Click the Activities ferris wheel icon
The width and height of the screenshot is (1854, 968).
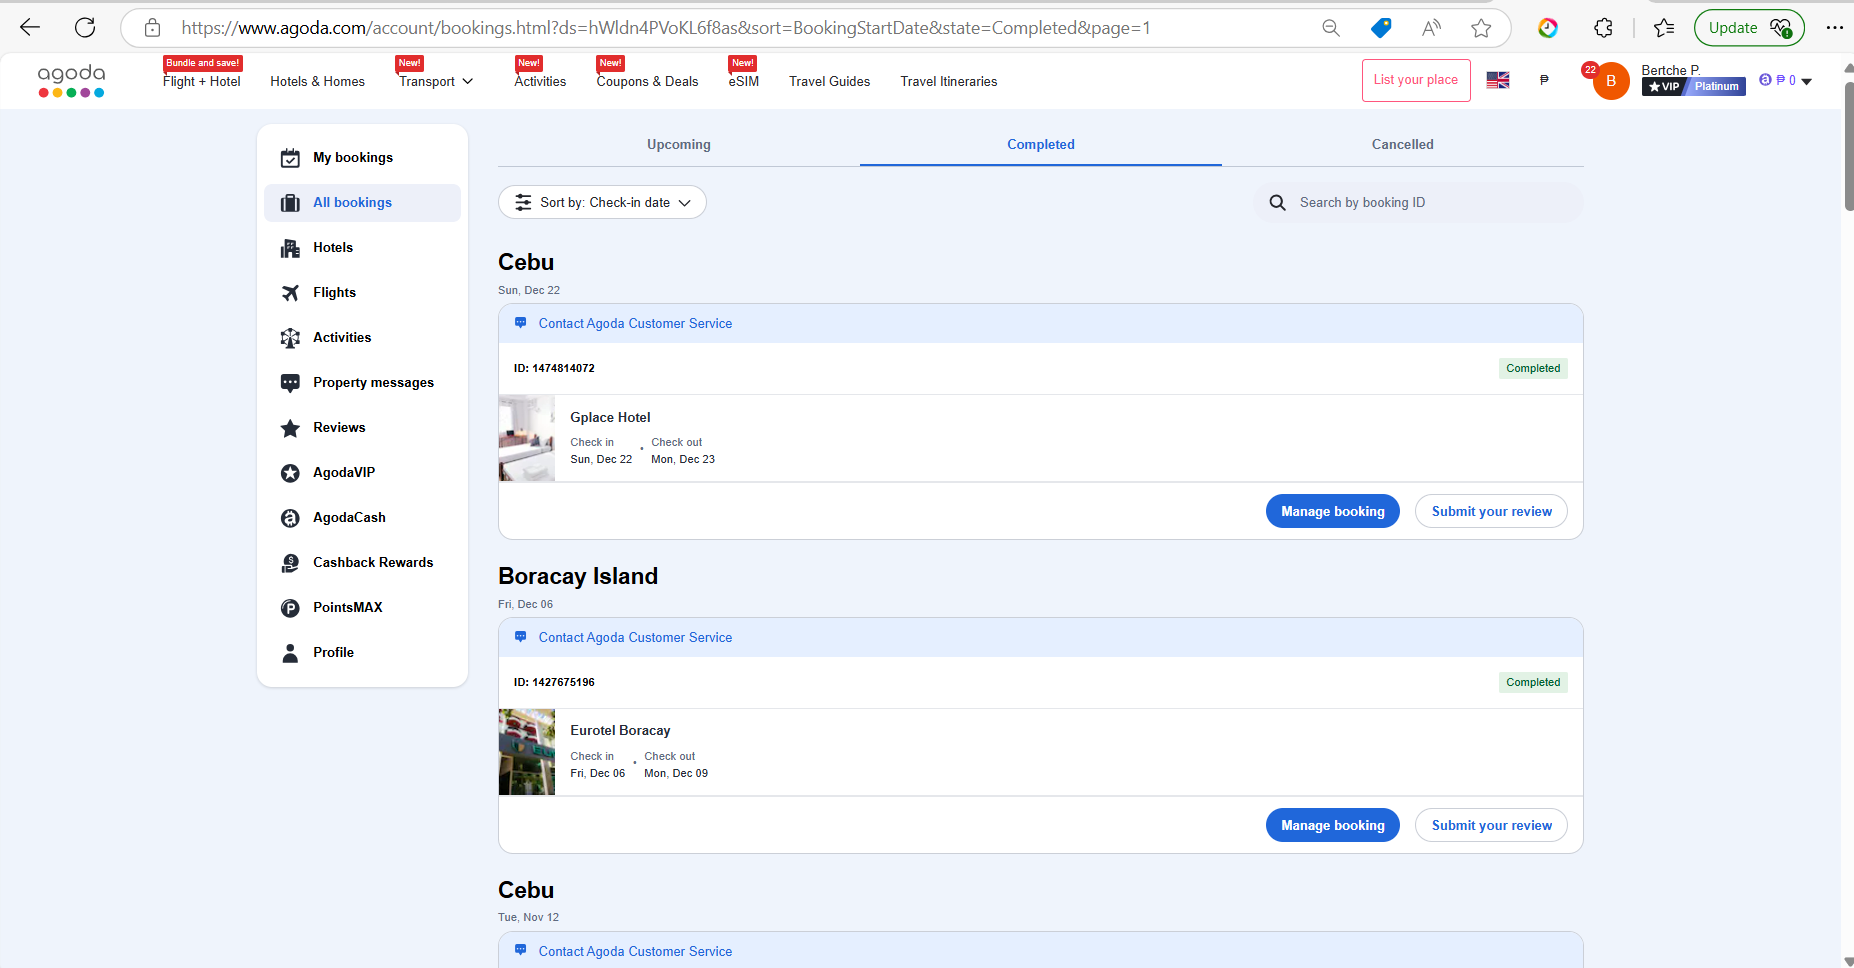pyautogui.click(x=290, y=338)
